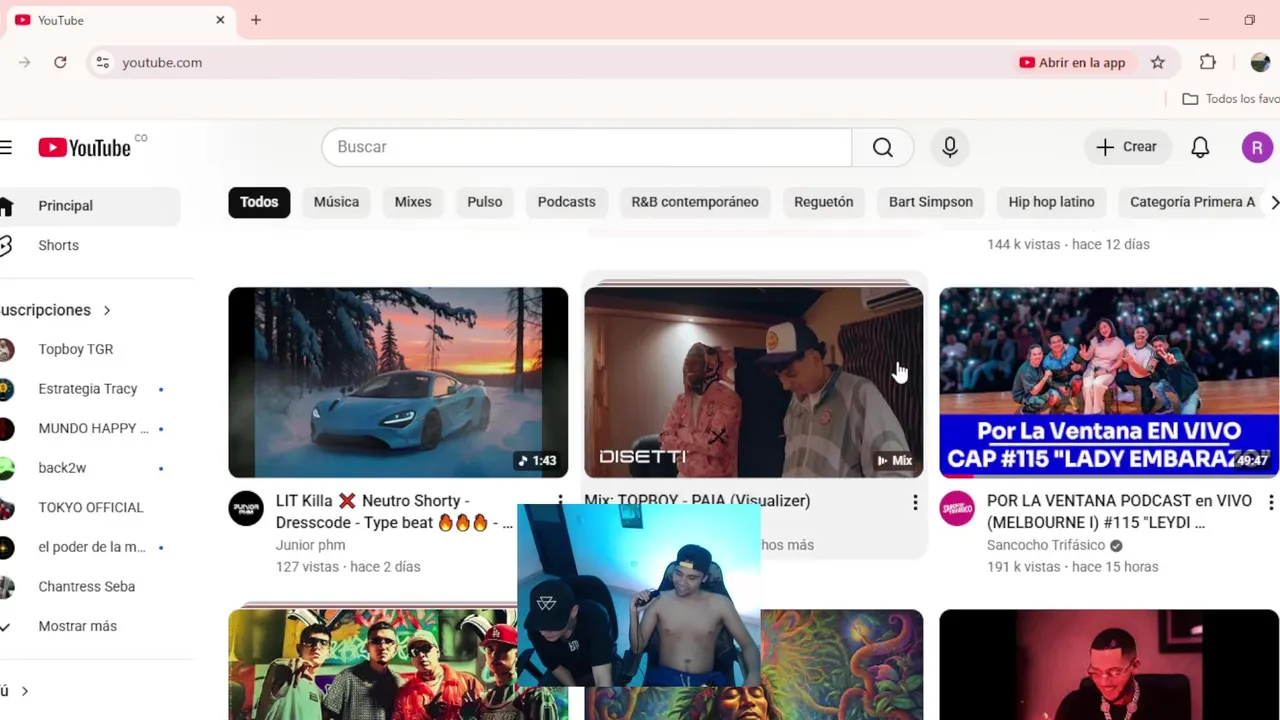
Task: Open Sancocho Trifásico channel name
Action: pyautogui.click(x=1046, y=545)
